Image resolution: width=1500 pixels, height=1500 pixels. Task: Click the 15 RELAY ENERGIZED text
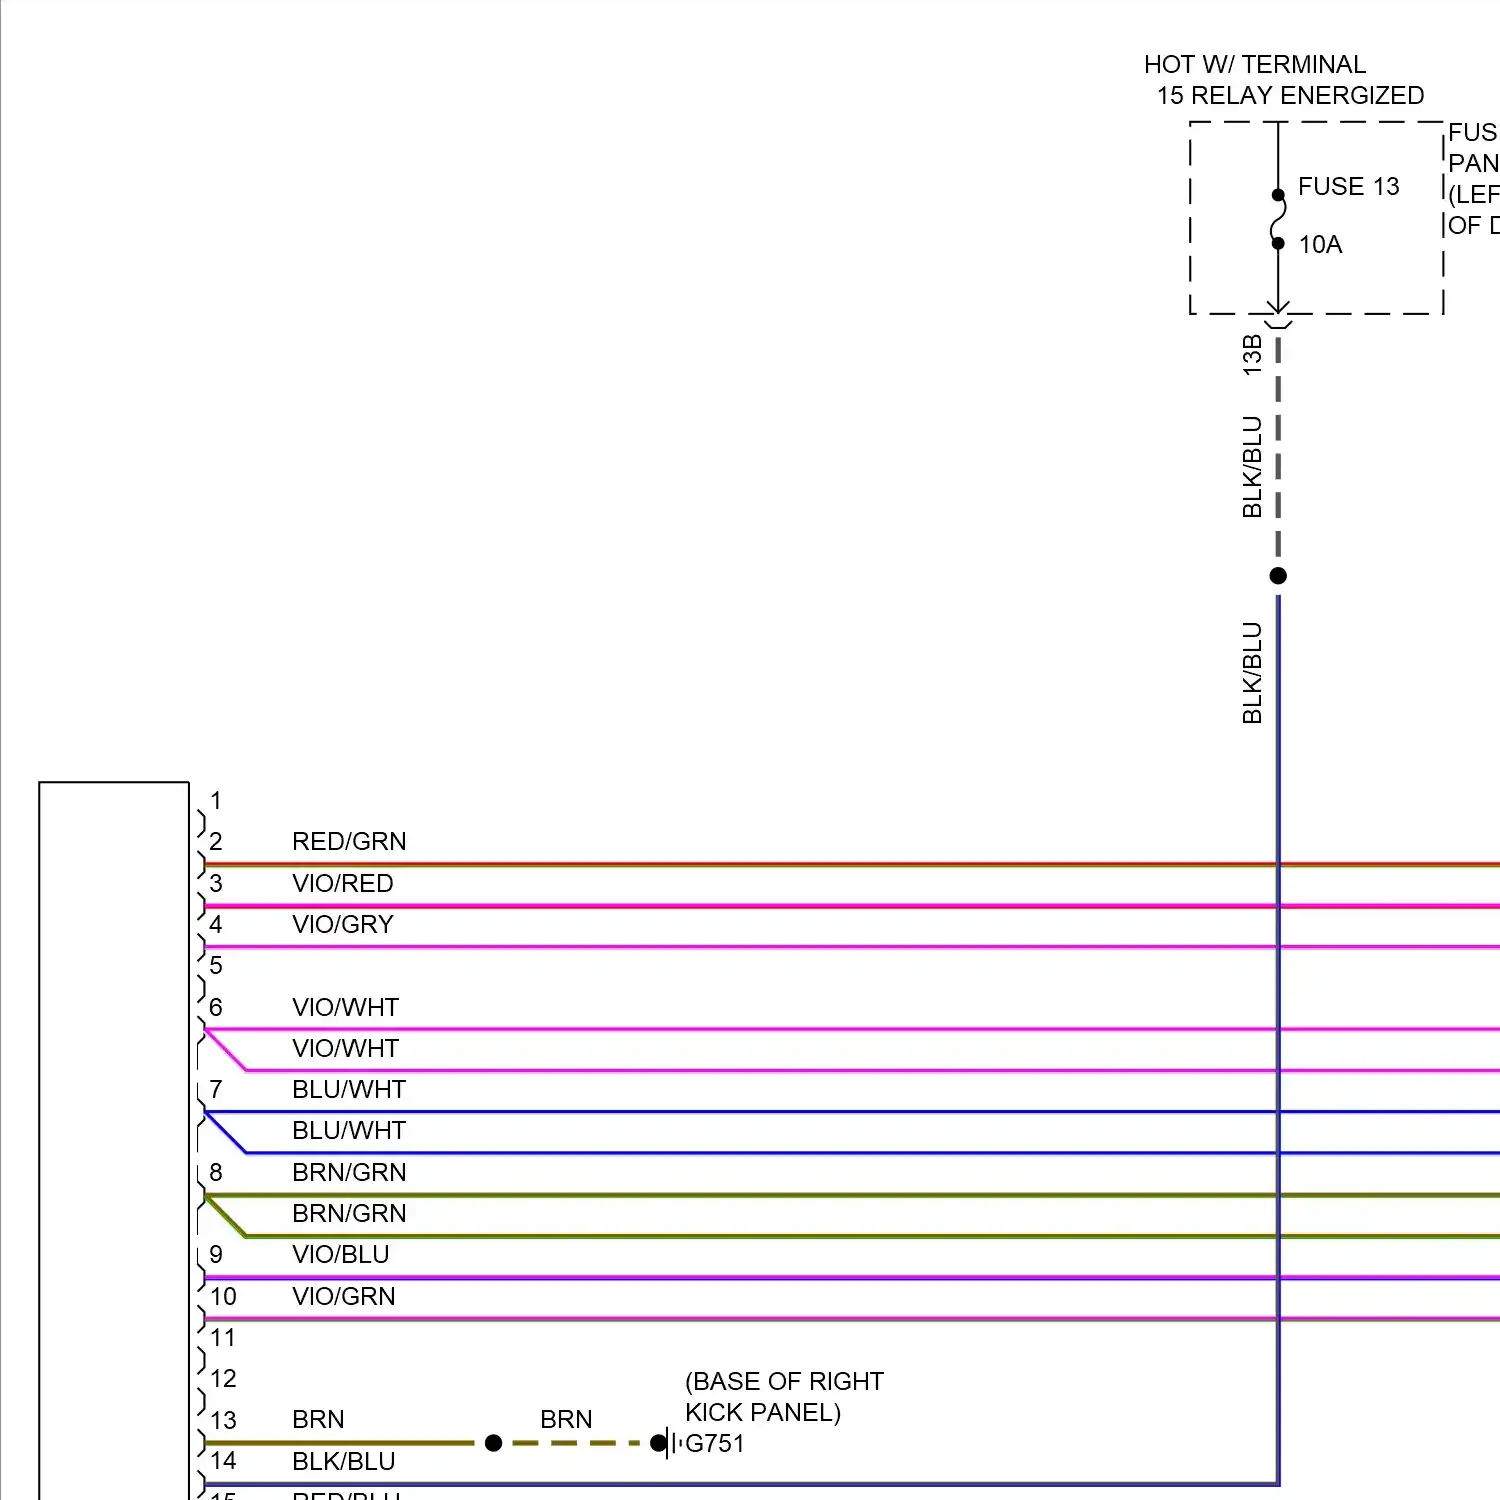coord(1290,96)
